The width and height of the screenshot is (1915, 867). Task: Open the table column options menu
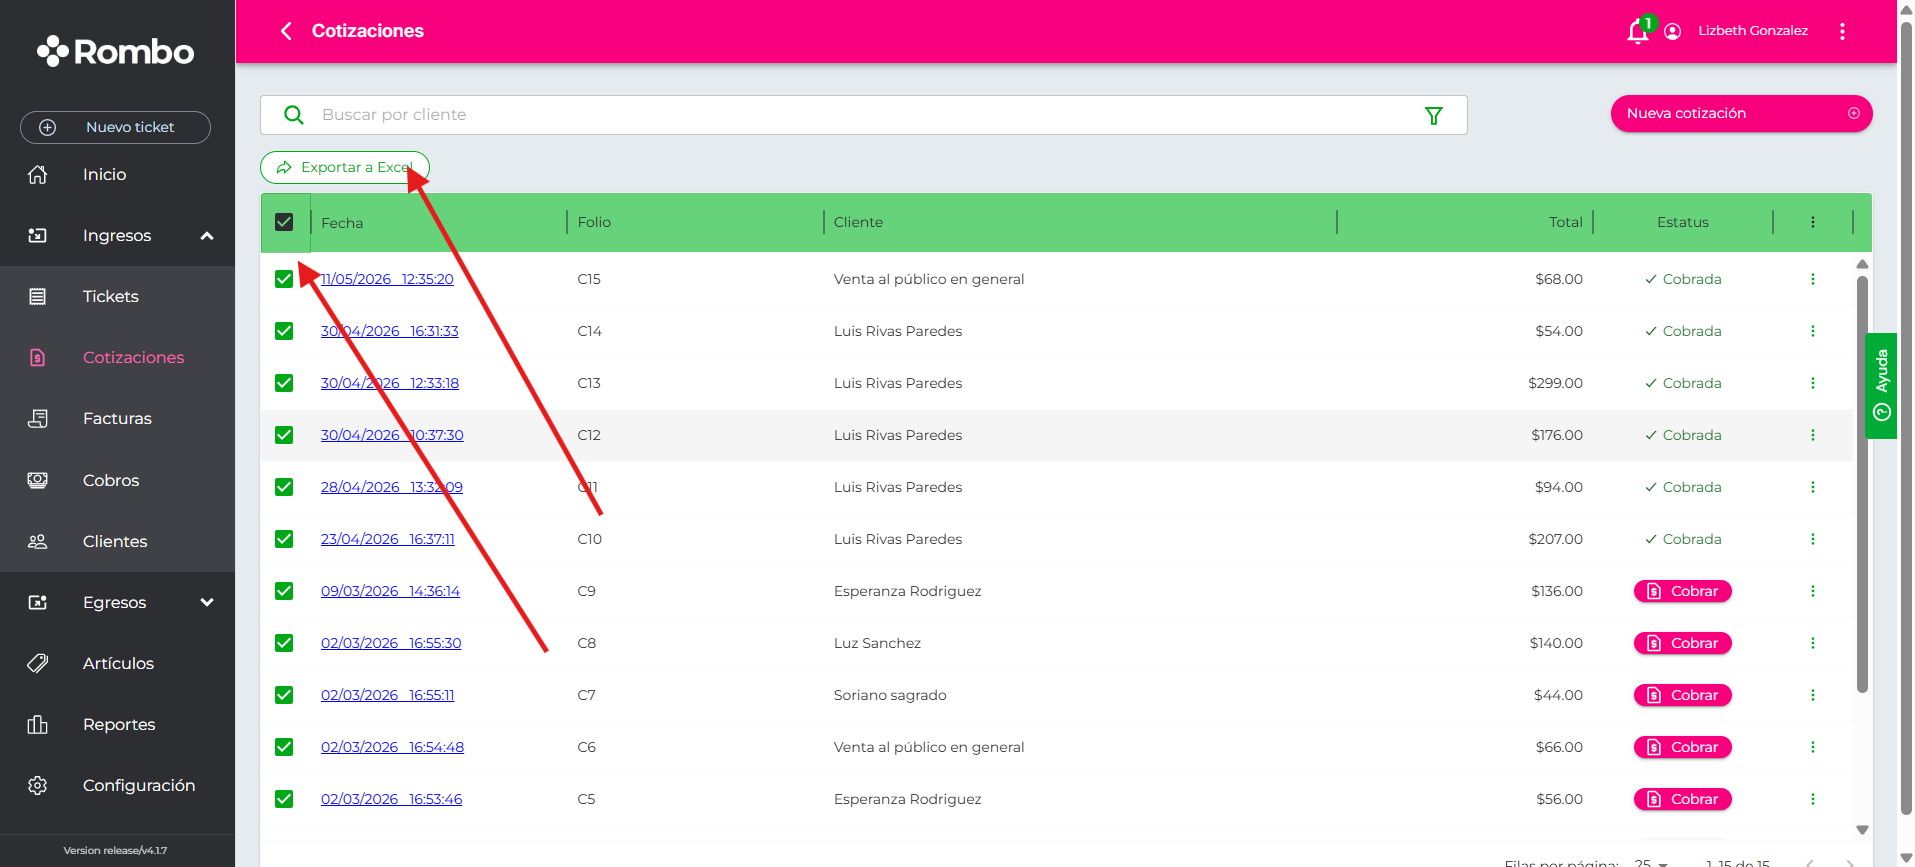point(1812,222)
